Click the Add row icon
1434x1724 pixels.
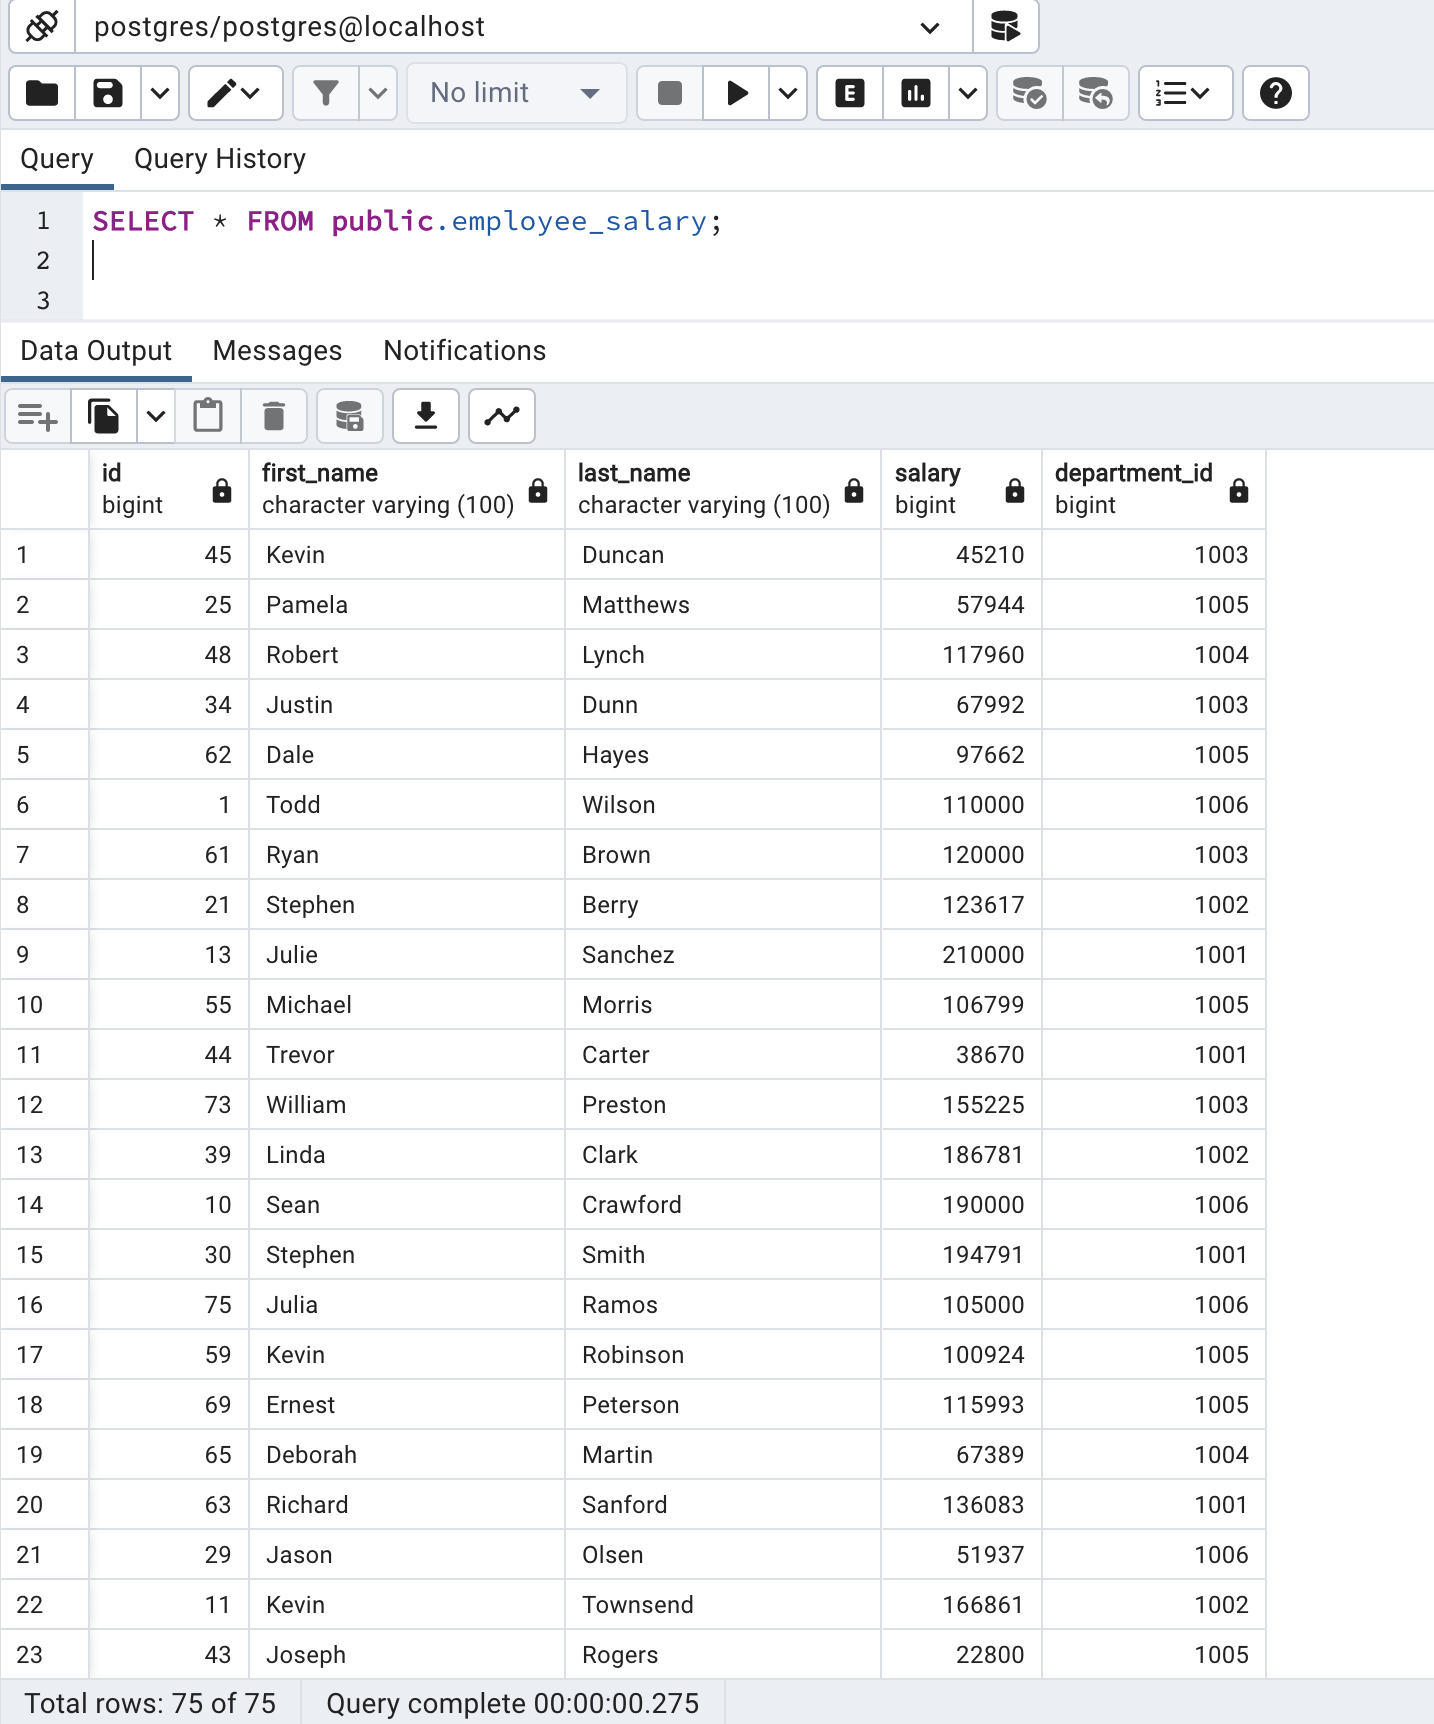[x=38, y=416]
